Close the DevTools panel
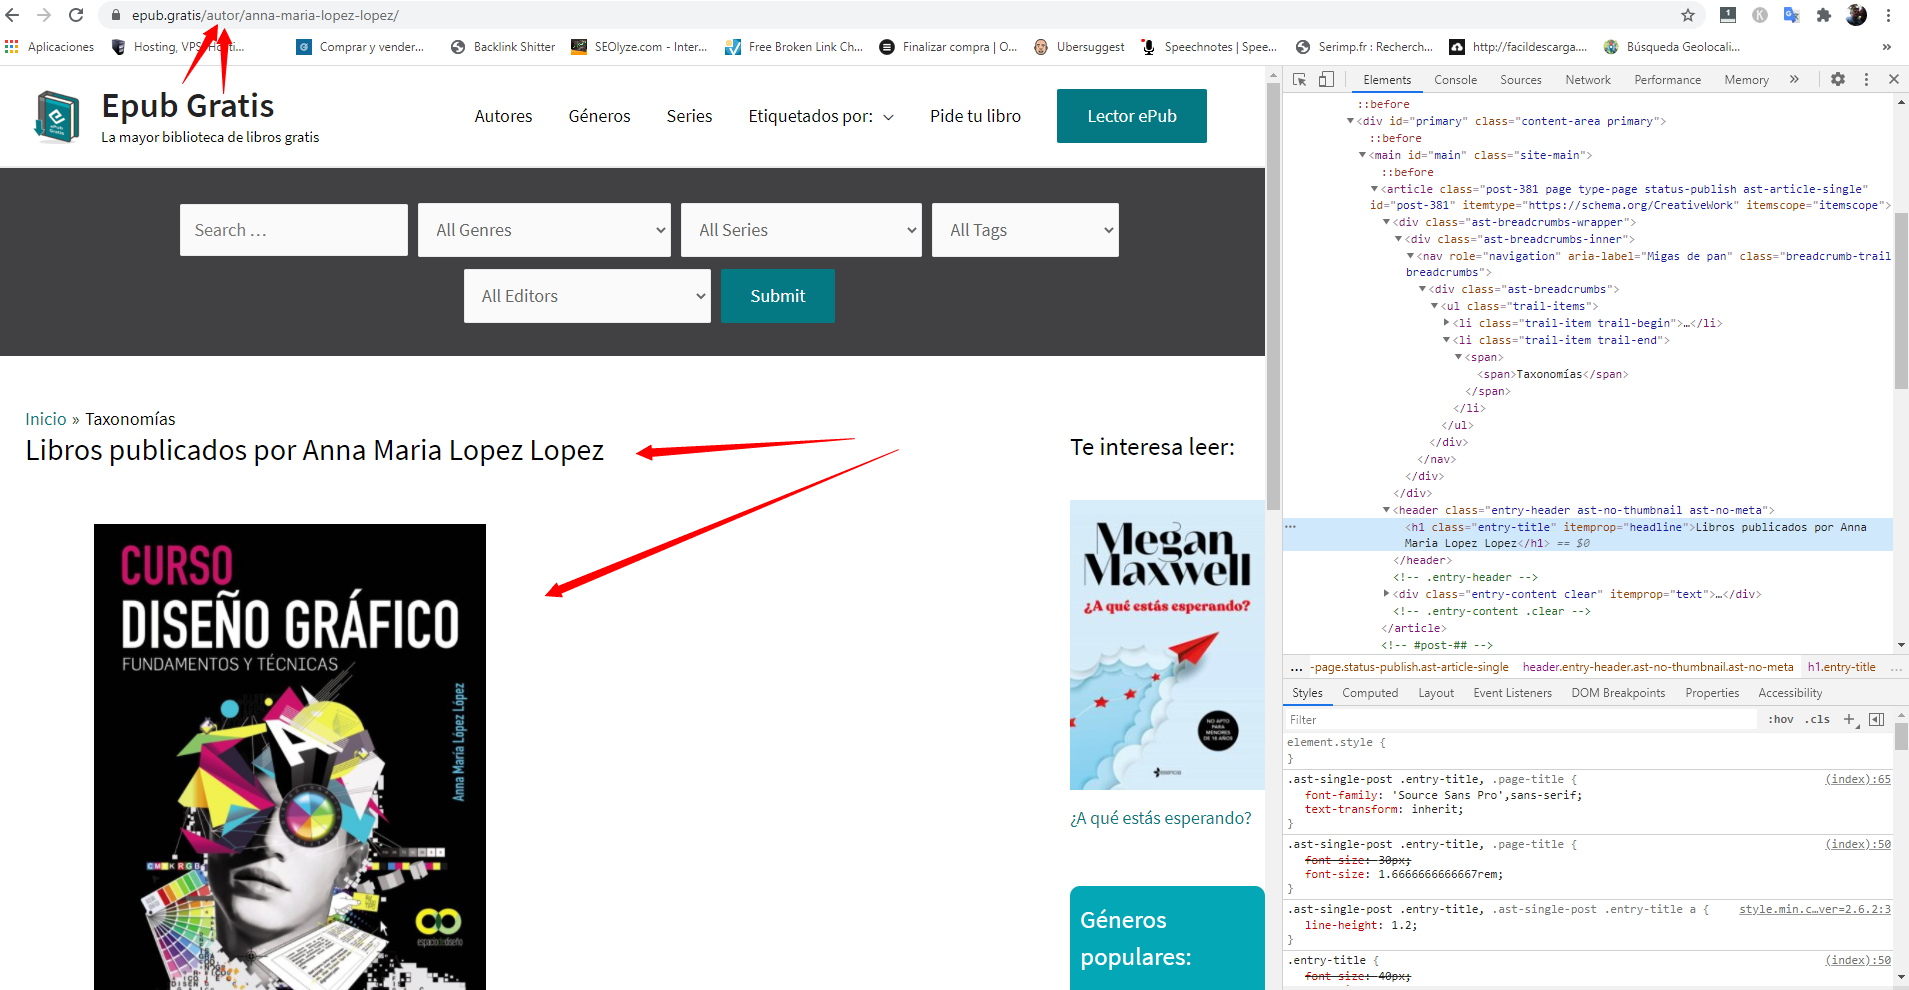Image resolution: width=1909 pixels, height=990 pixels. tap(1894, 79)
